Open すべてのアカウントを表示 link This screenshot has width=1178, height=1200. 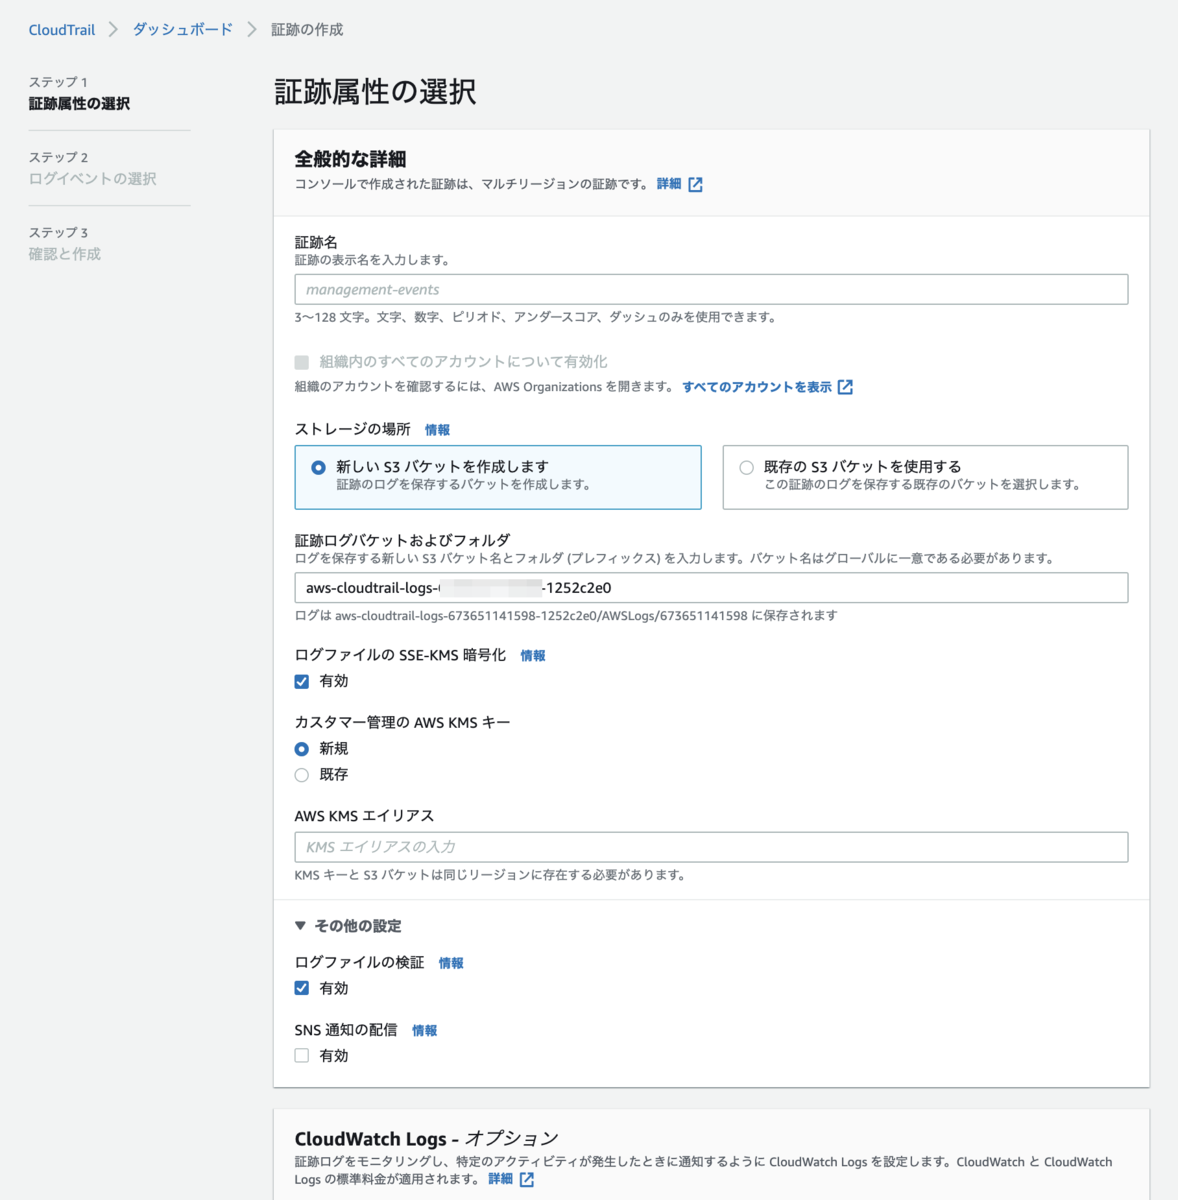(757, 387)
